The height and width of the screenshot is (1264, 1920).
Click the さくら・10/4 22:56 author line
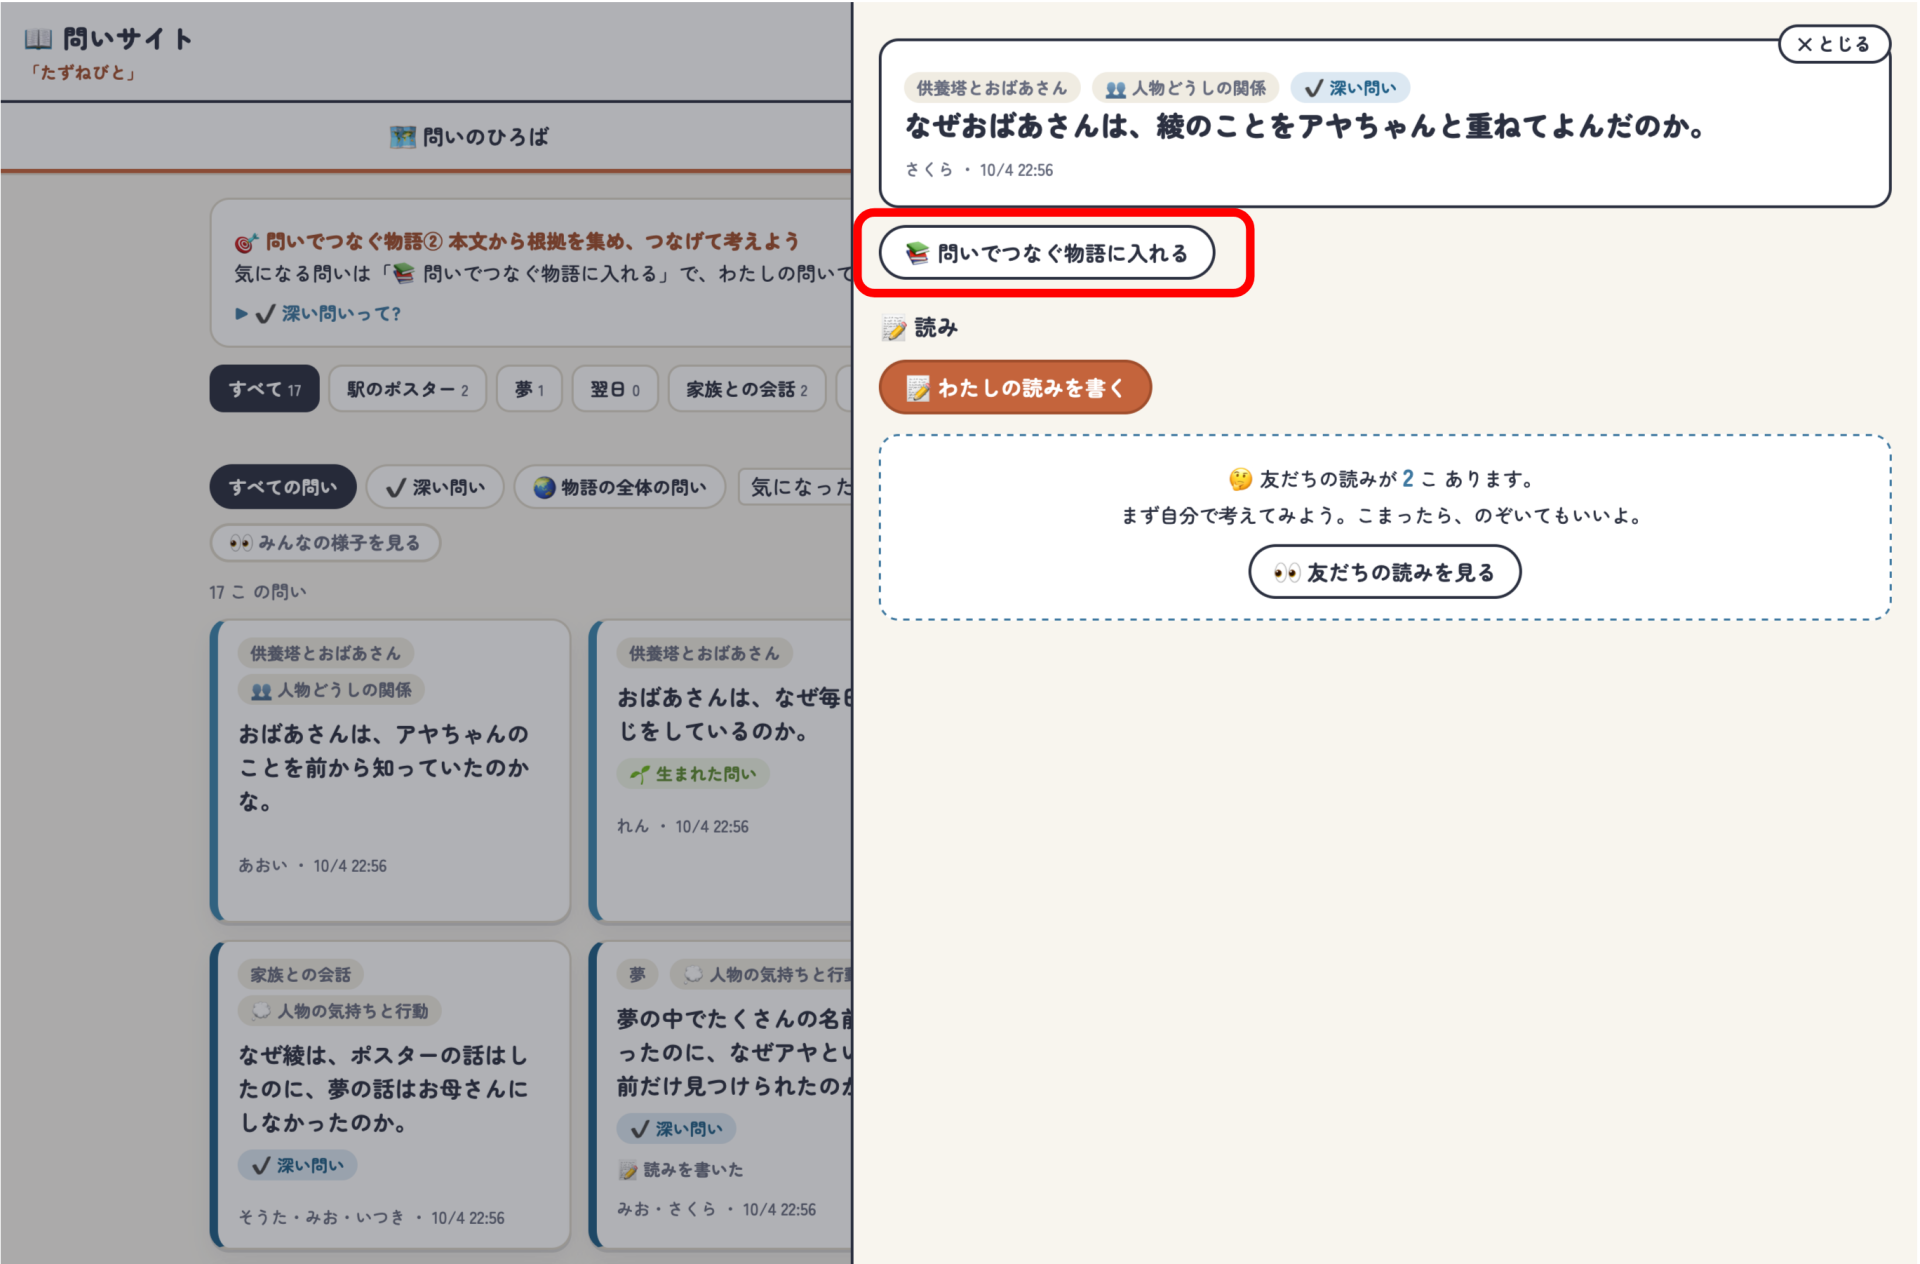point(979,170)
